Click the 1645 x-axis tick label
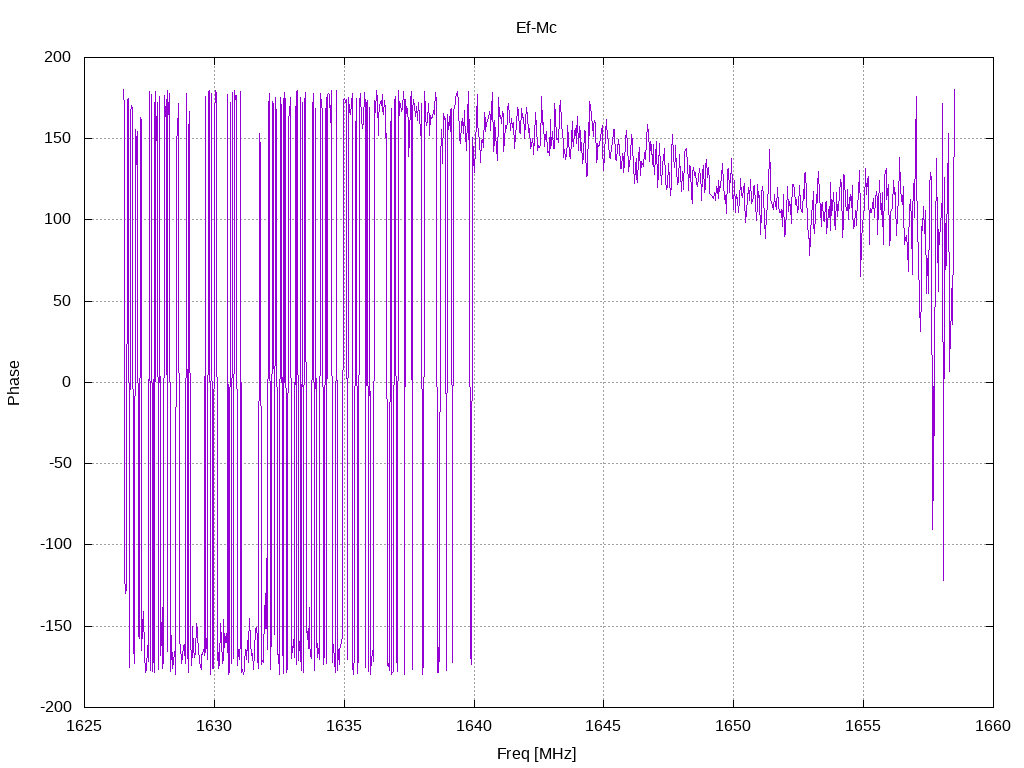The width and height of the screenshot is (1024, 768). [x=603, y=726]
